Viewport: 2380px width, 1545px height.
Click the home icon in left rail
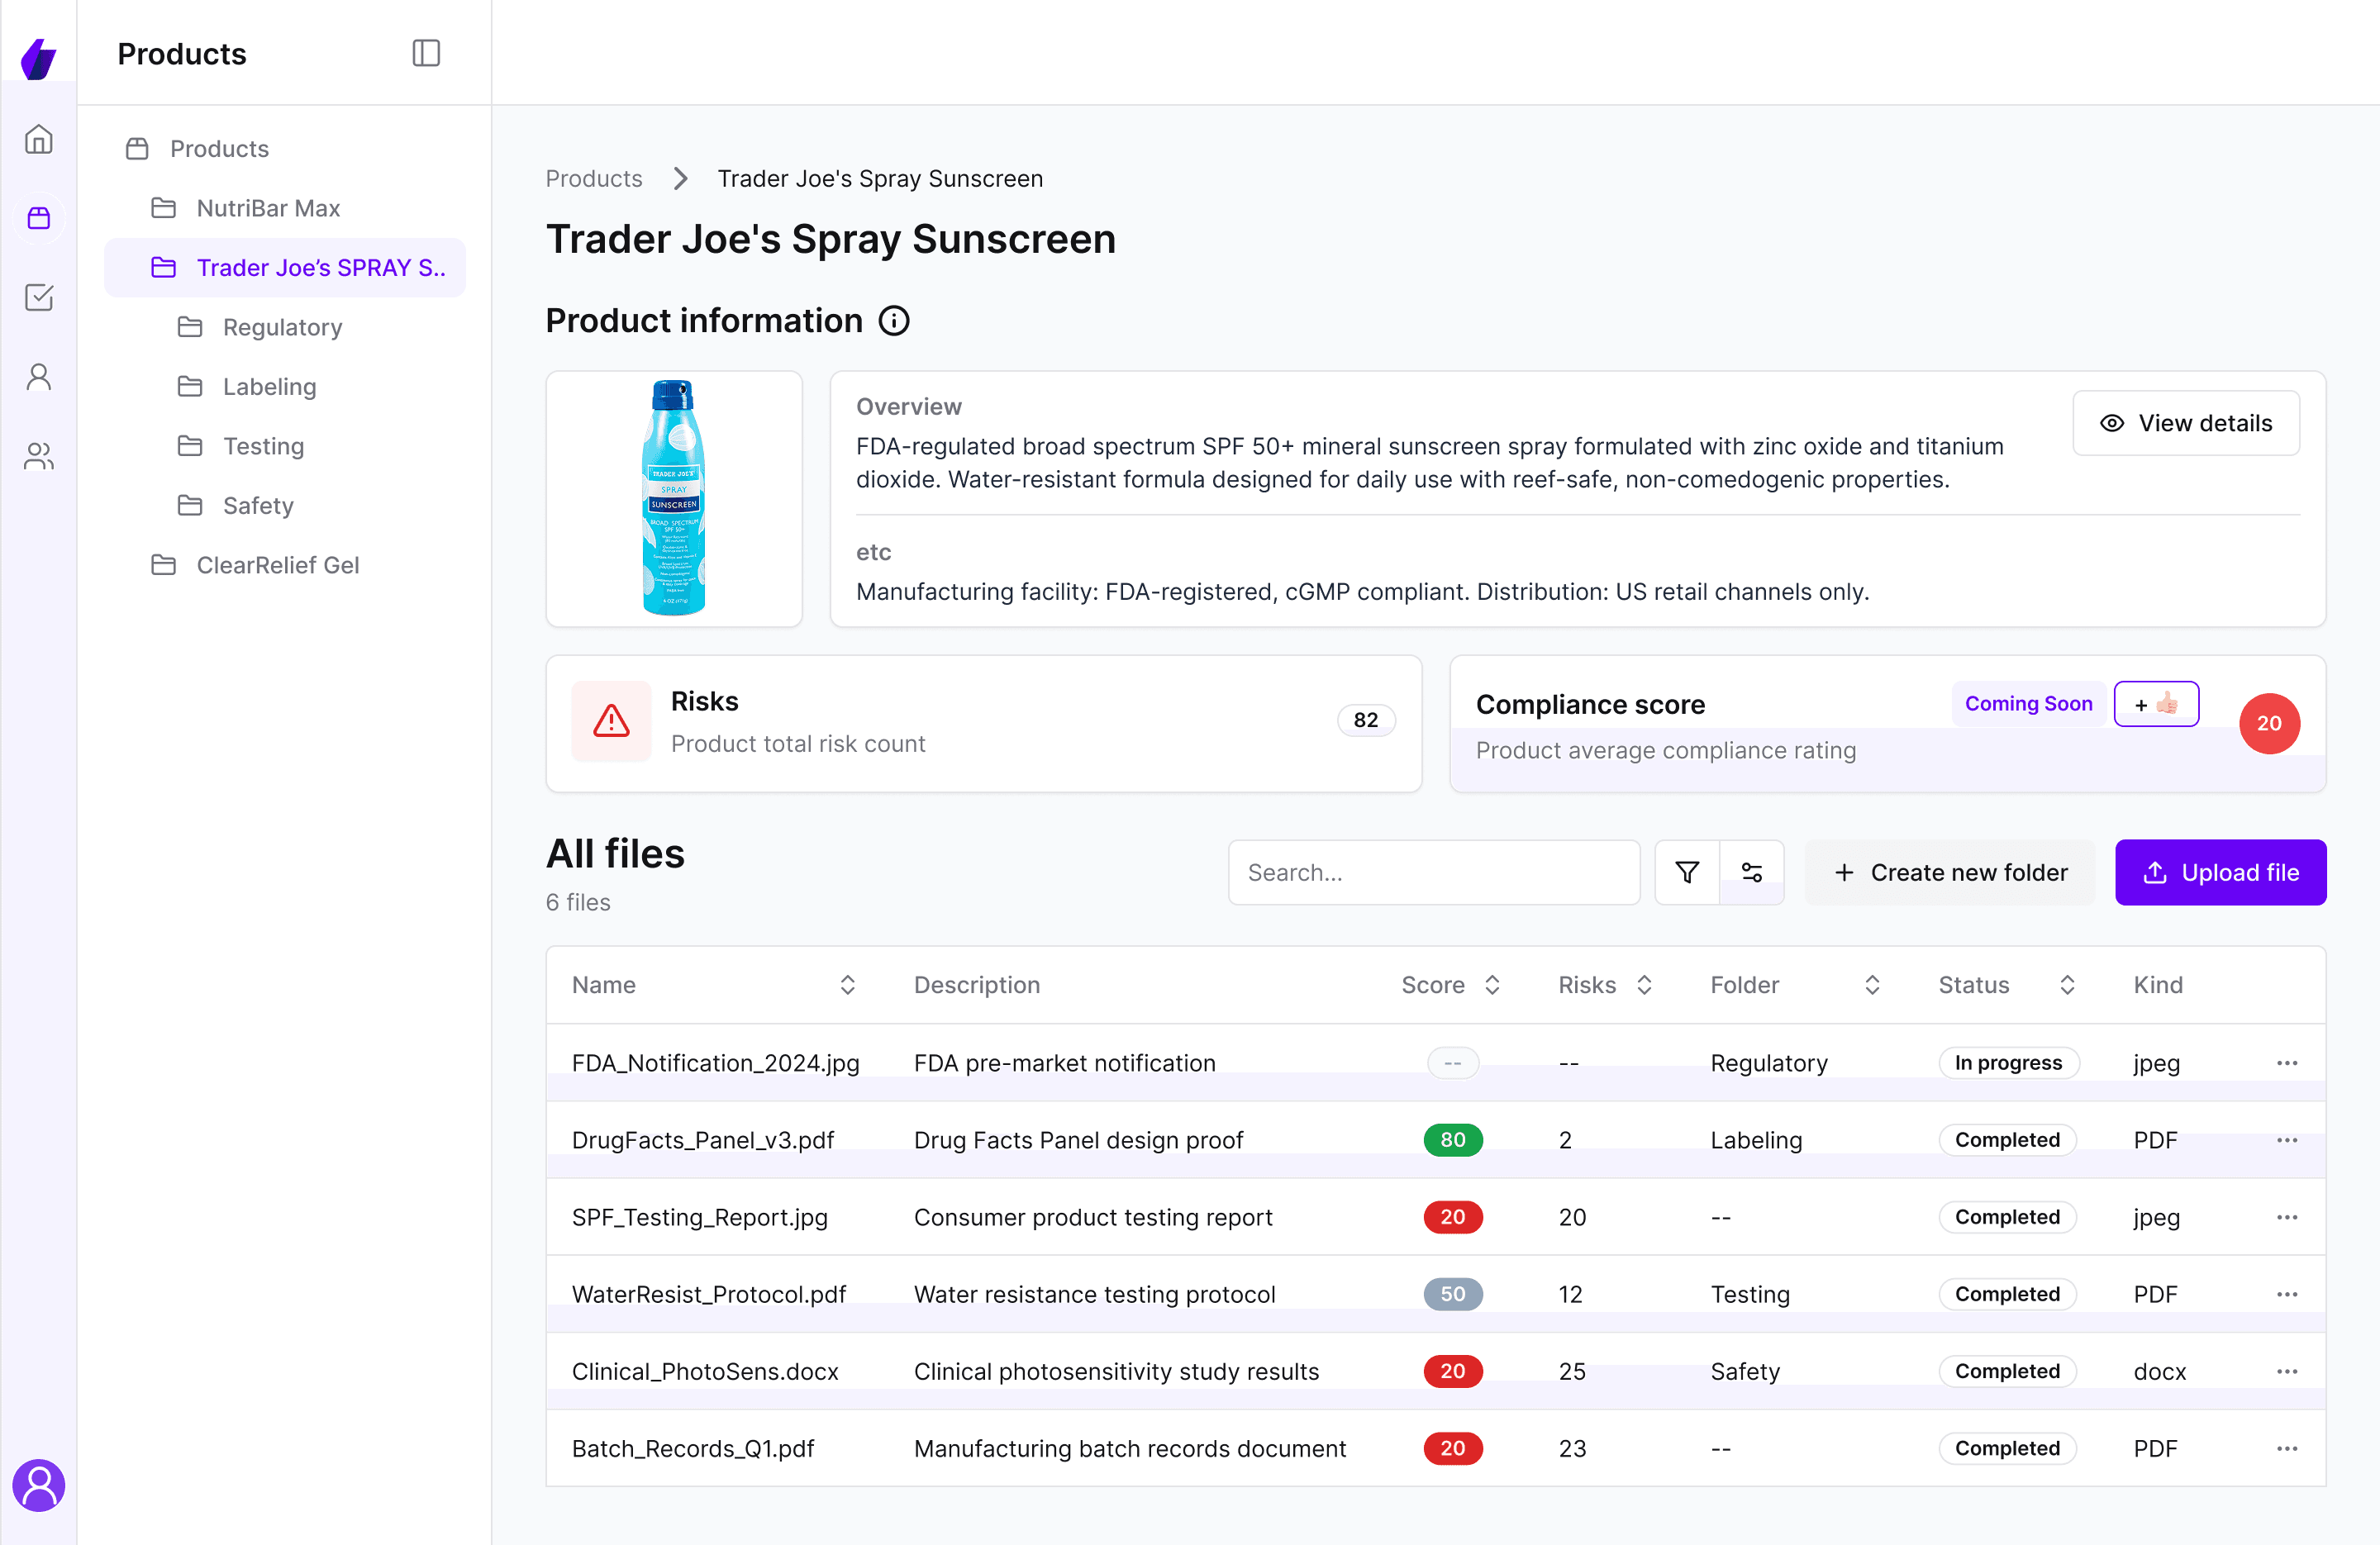pyautogui.click(x=38, y=139)
